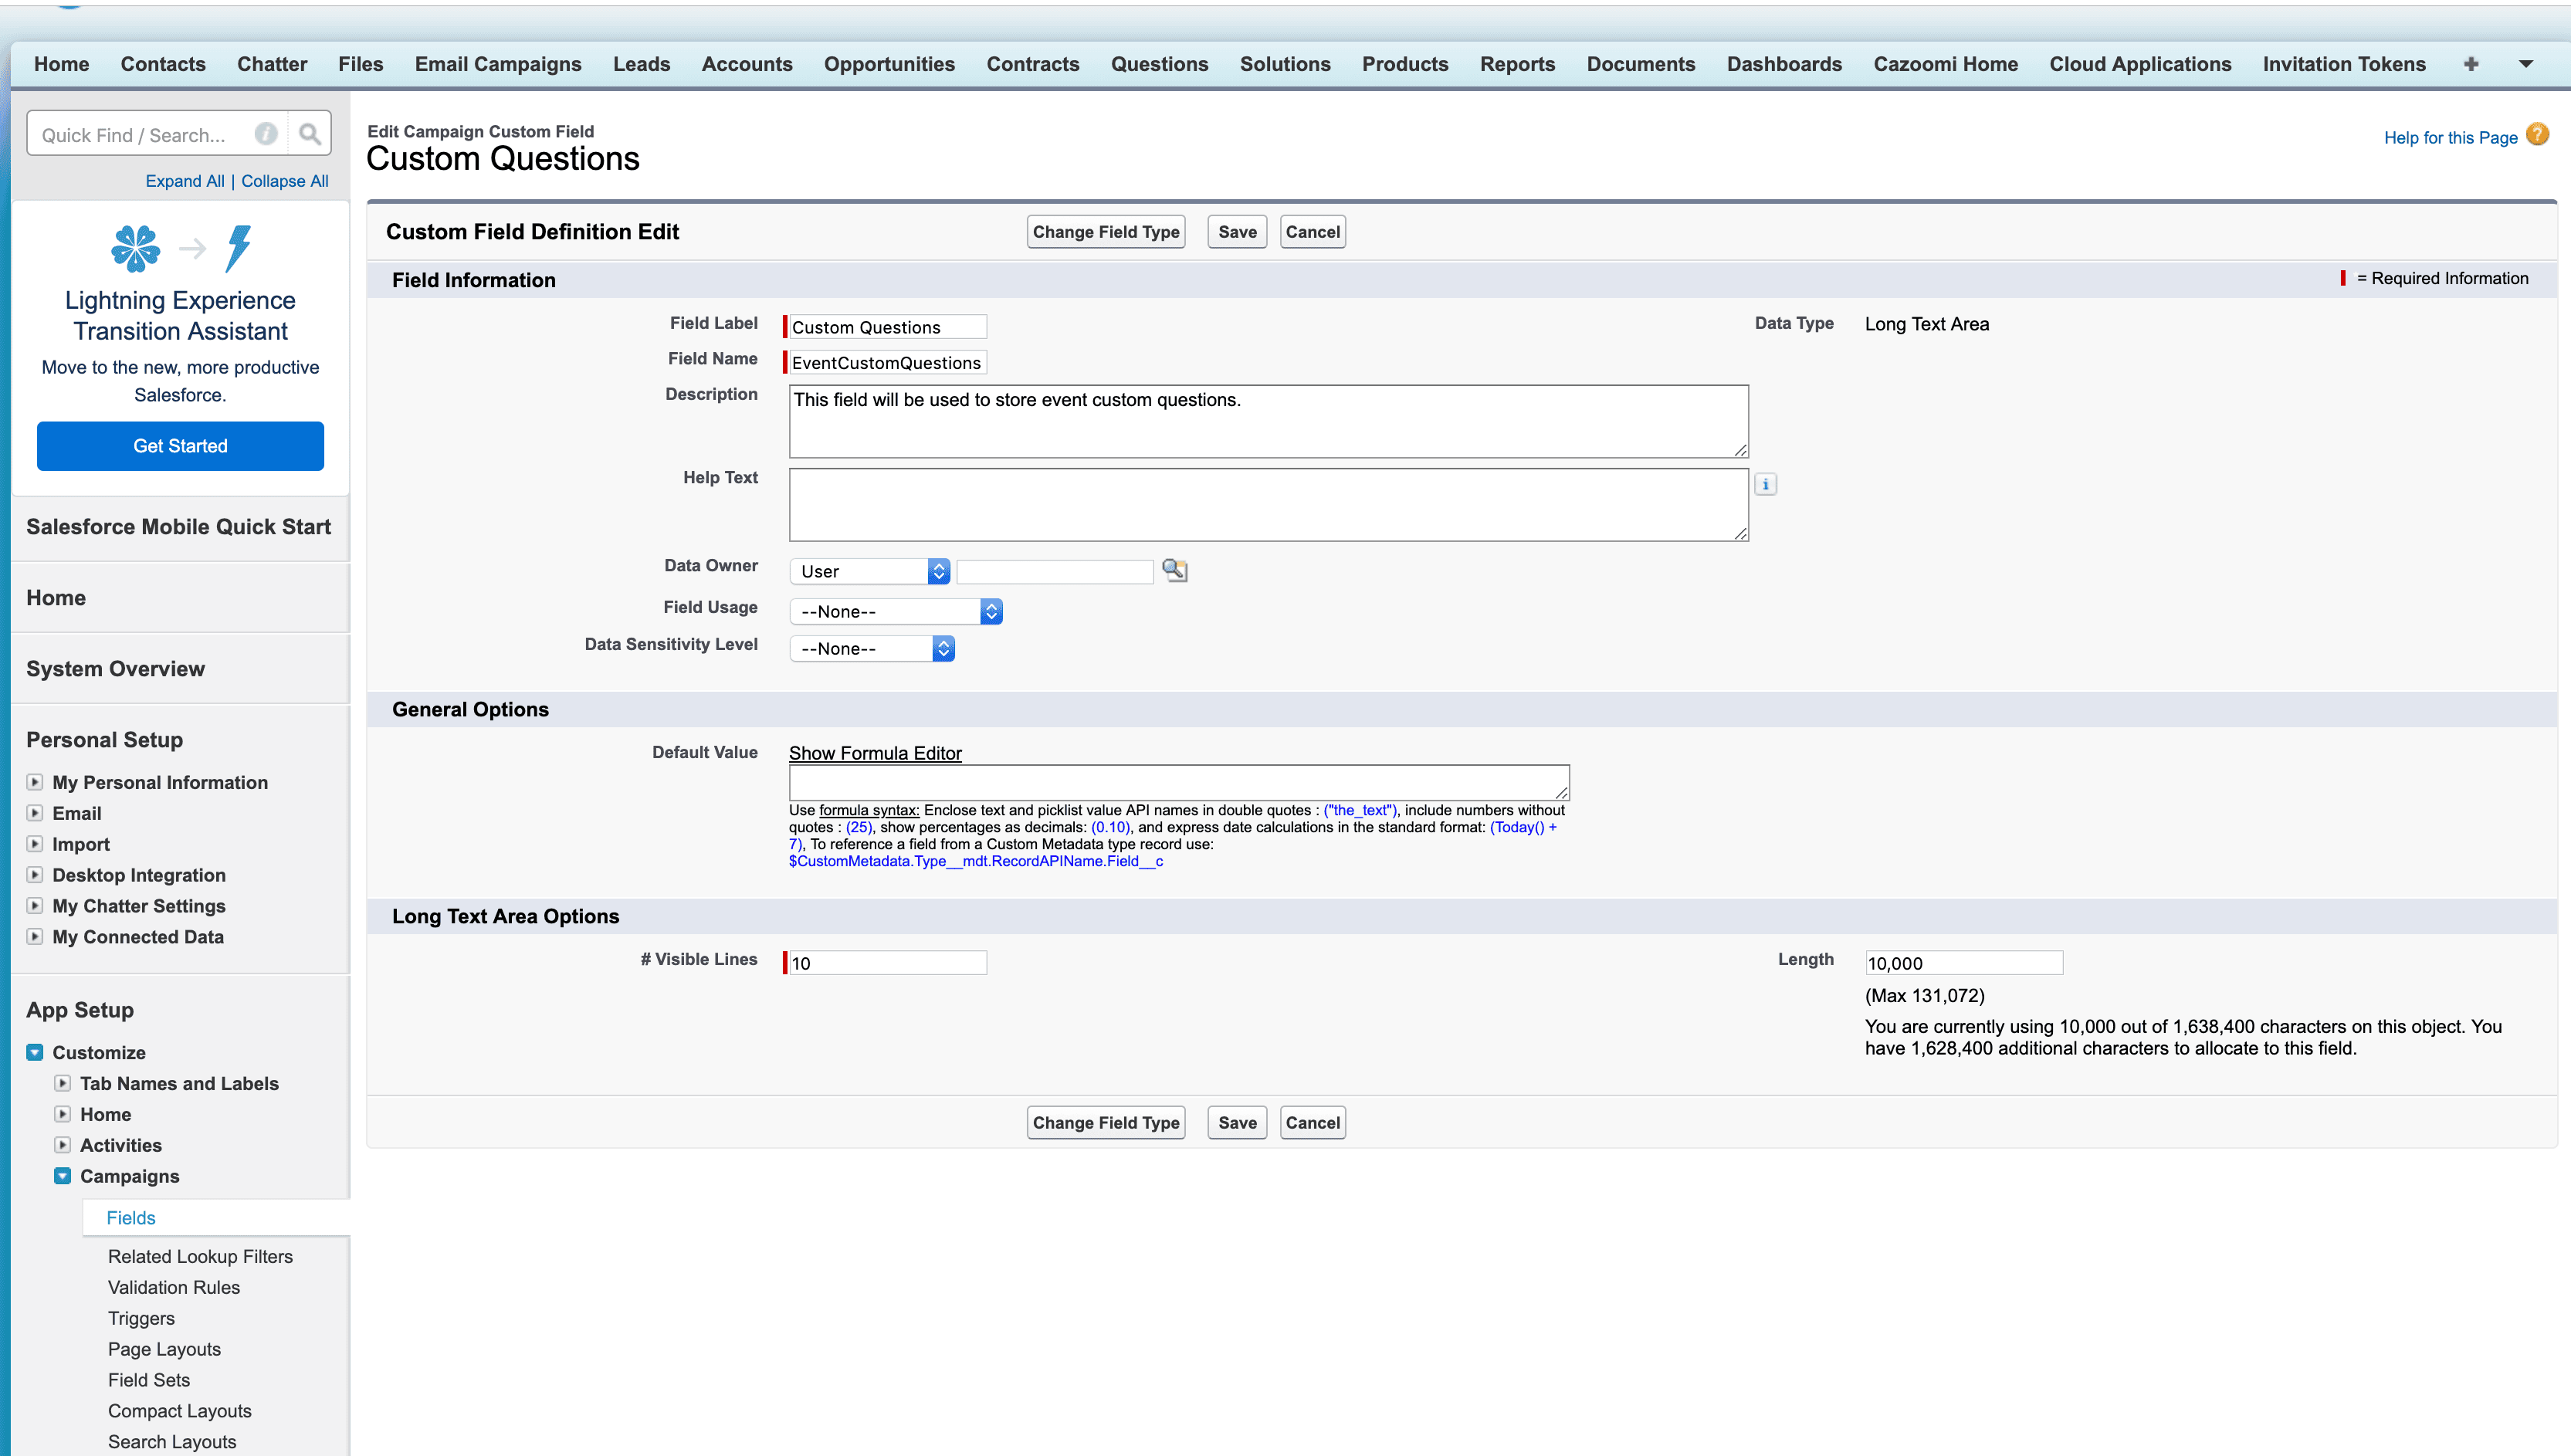Select Fields under Campaigns
Image resolution: width=2571 pixels, height=1456 pixels.
(131, 1218)
